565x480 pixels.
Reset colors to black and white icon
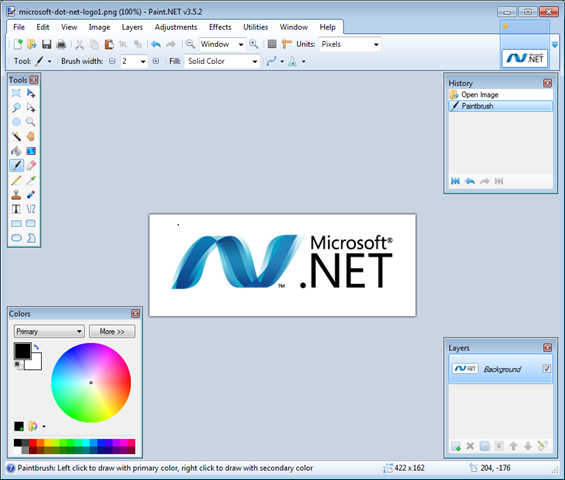pyautogui.click(x=18, y=365)
